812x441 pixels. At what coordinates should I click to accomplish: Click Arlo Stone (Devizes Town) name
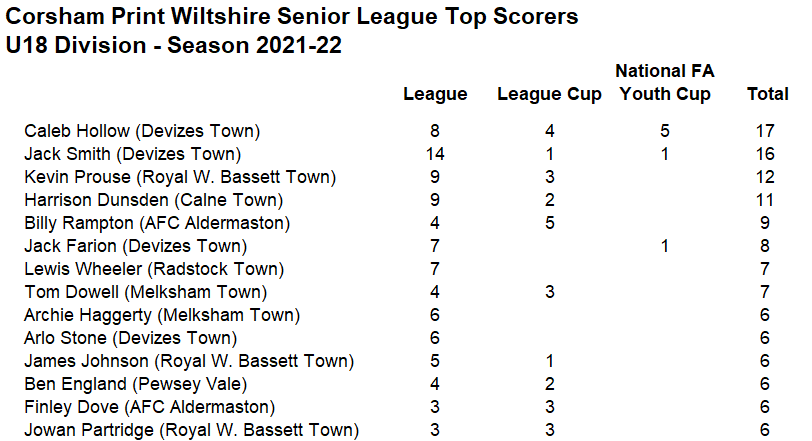[x=130, y=338]
